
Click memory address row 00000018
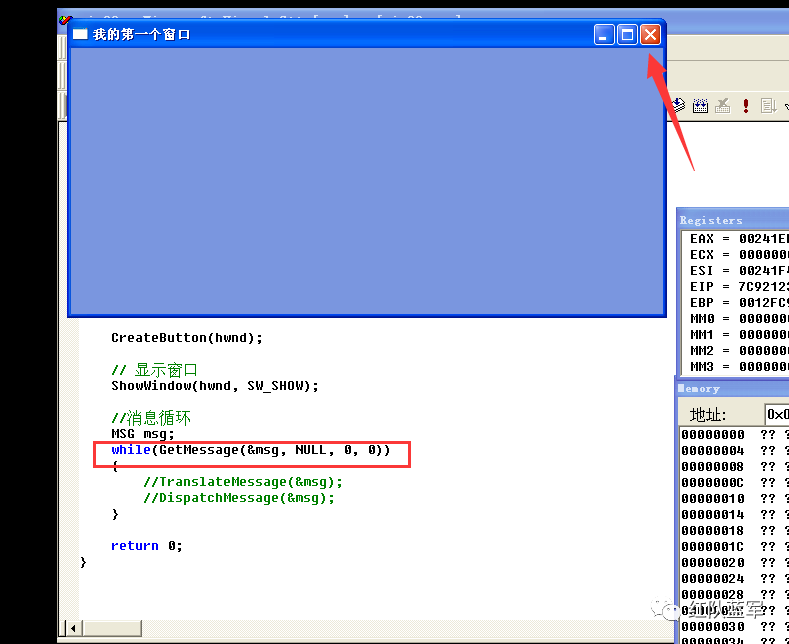point(735,531)
